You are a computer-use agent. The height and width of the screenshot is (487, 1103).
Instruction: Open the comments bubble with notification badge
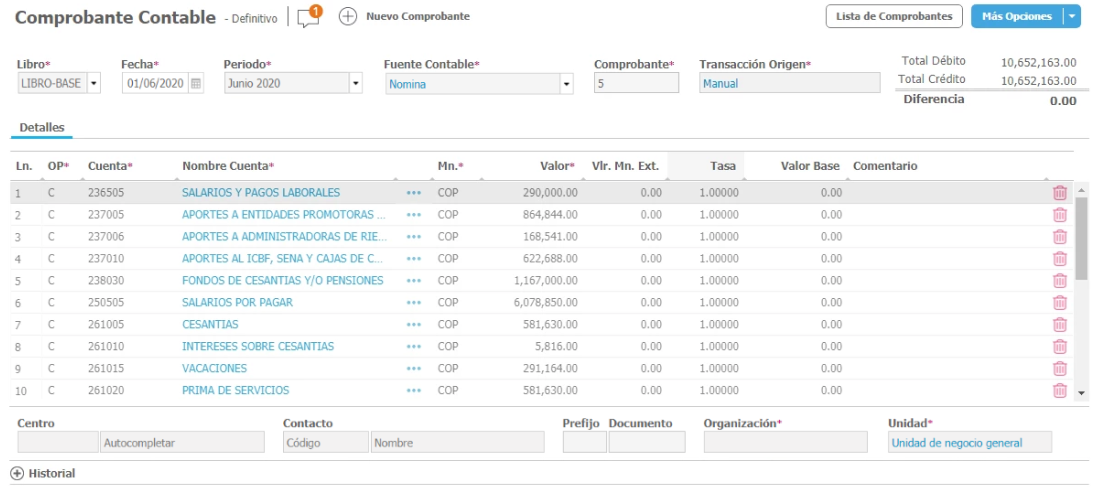[309, 18]
